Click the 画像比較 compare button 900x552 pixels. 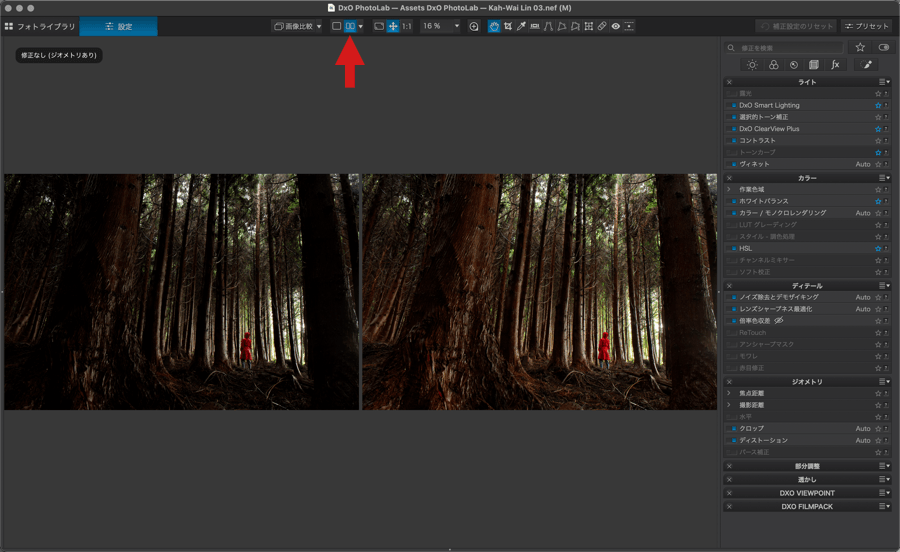coord(294,26)
